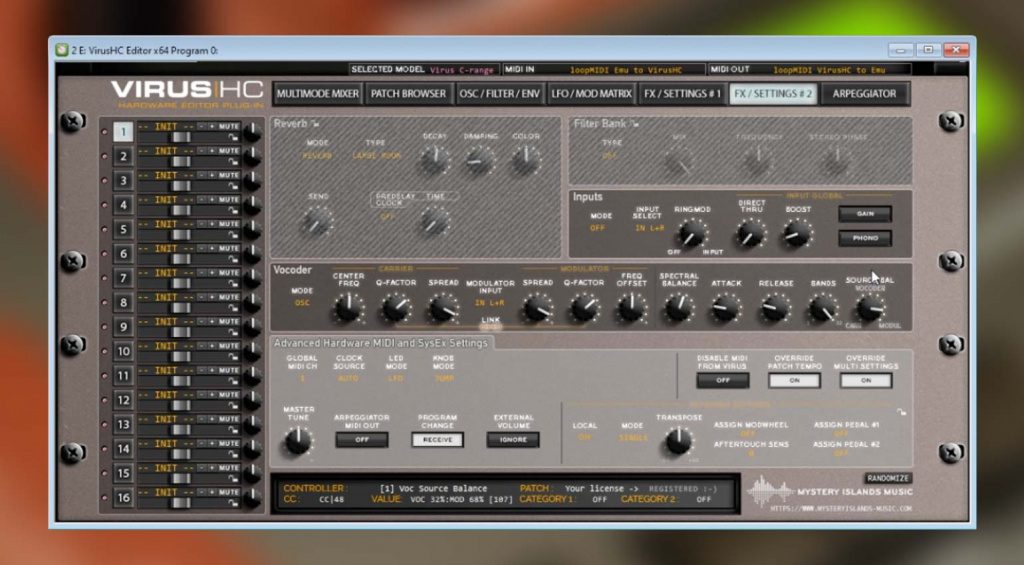Toggle the lock icon on part 12

[x=233, y=406]
